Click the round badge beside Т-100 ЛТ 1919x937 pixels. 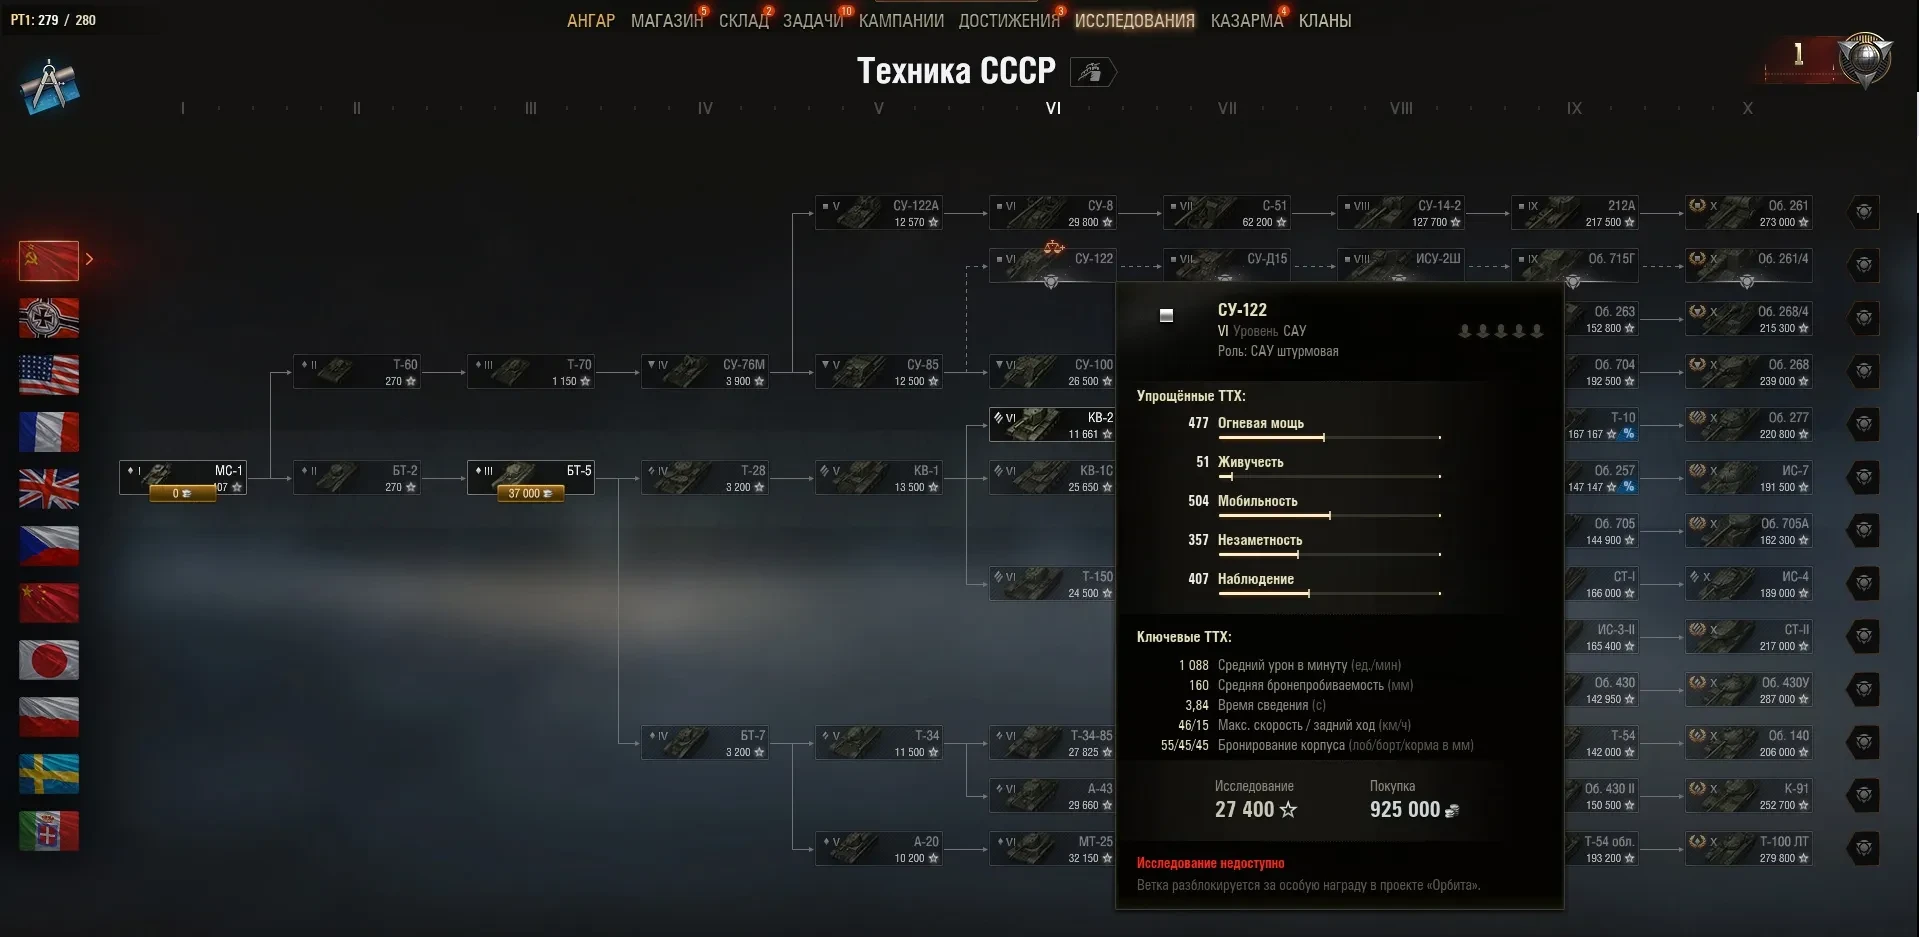[x=1863, y=848]
